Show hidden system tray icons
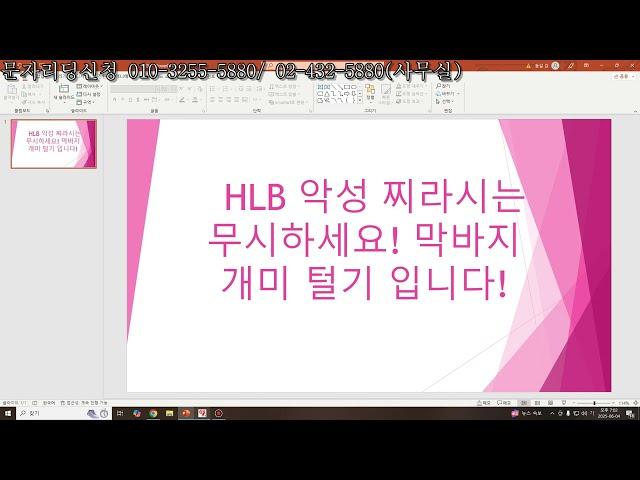This screenshot has height=480, width=640. [552, 413]
